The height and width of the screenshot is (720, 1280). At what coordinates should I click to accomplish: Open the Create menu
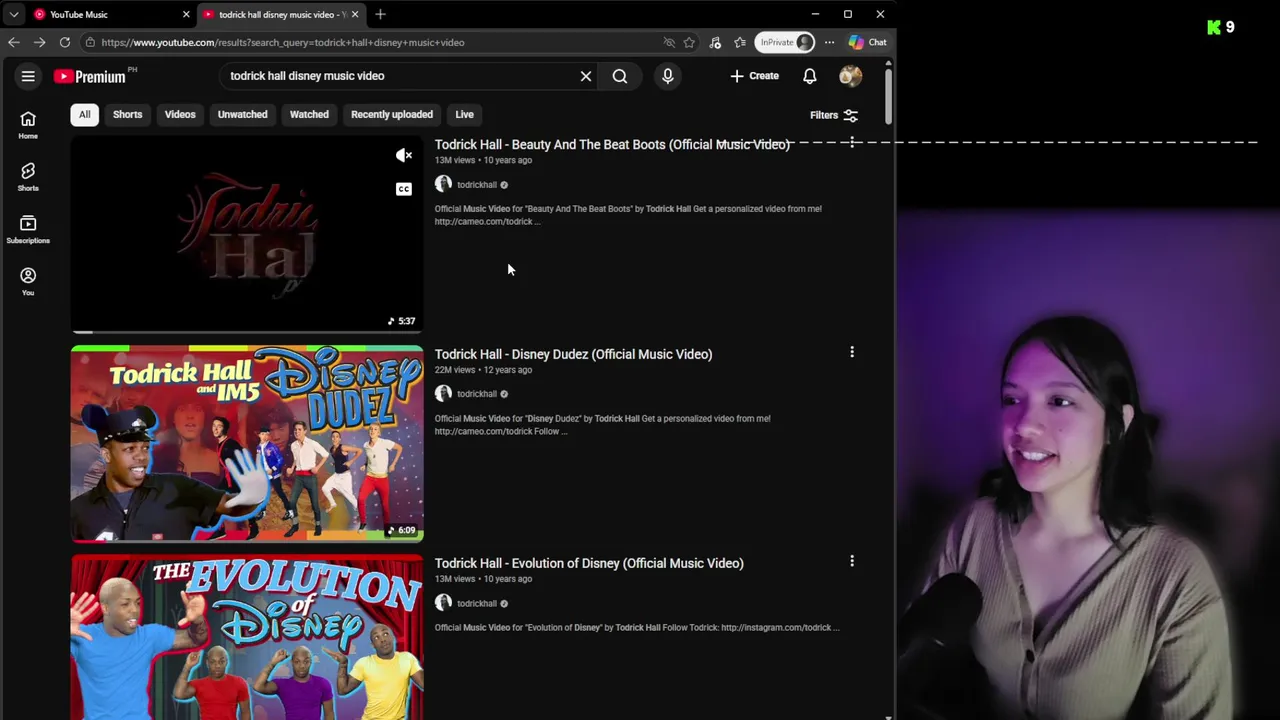click(754, 76)
